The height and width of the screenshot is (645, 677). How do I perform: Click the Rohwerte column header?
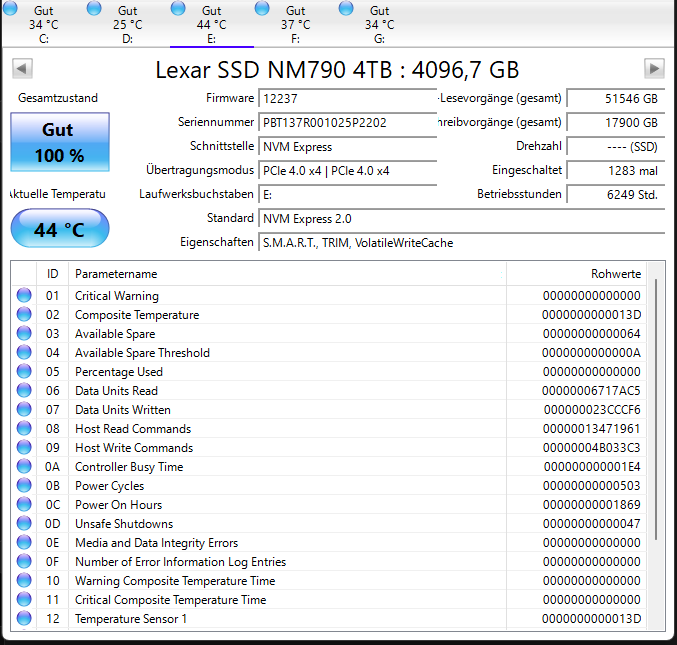576,274
